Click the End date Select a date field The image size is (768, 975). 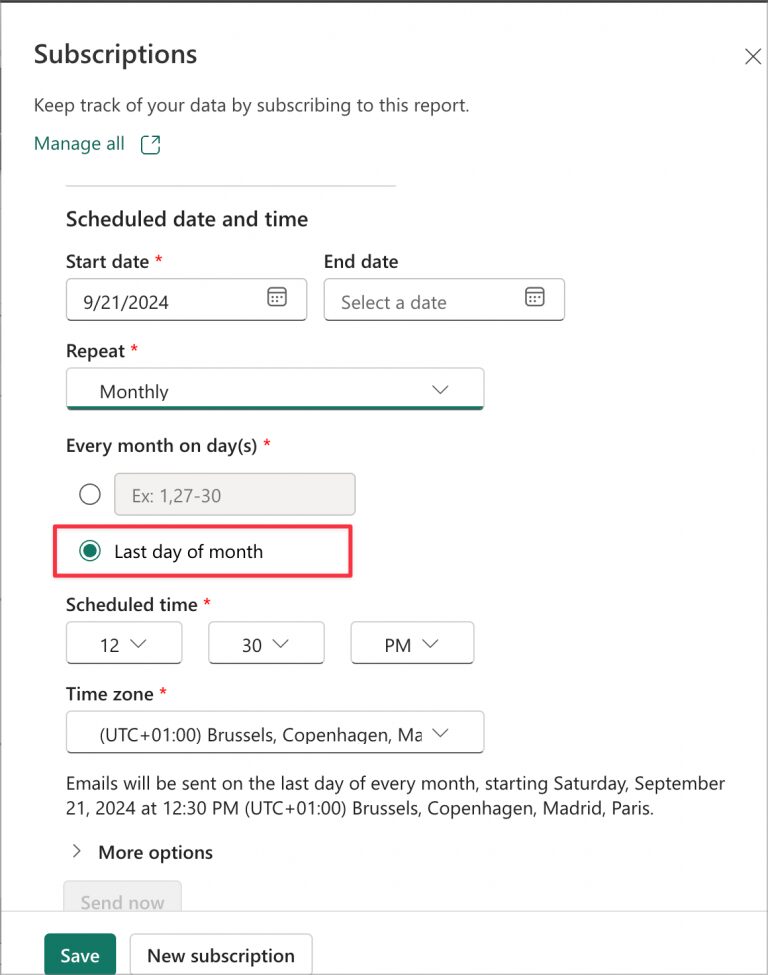420,301
